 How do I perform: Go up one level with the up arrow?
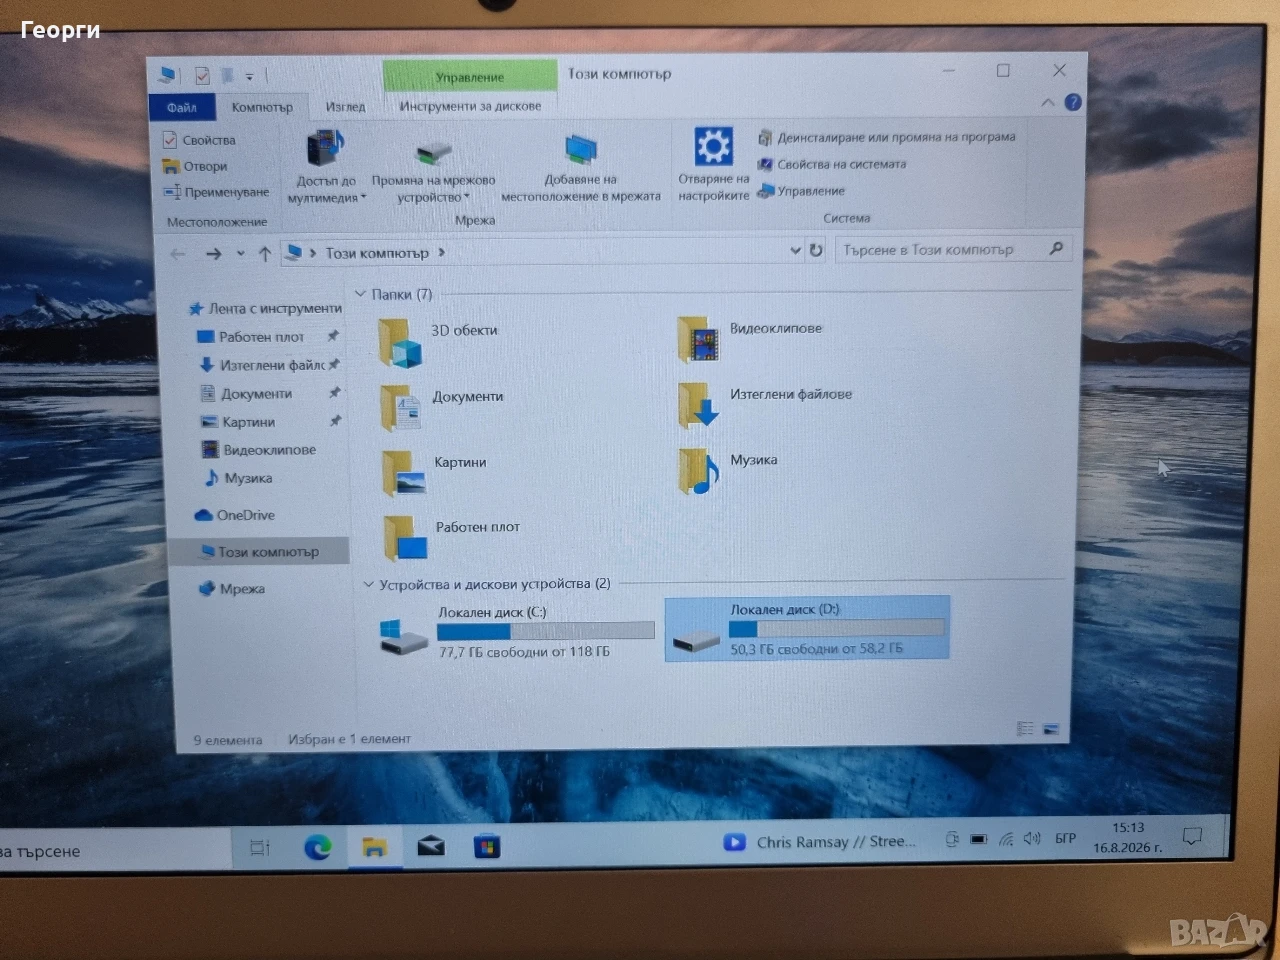pos(265,254)
